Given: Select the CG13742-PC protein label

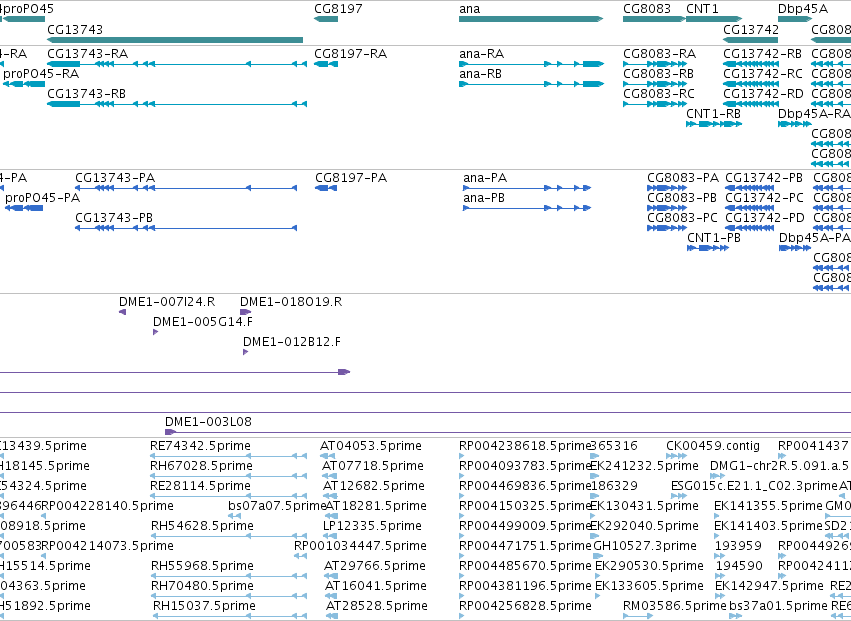Looking at the screenshot, I should pos(765,198).
